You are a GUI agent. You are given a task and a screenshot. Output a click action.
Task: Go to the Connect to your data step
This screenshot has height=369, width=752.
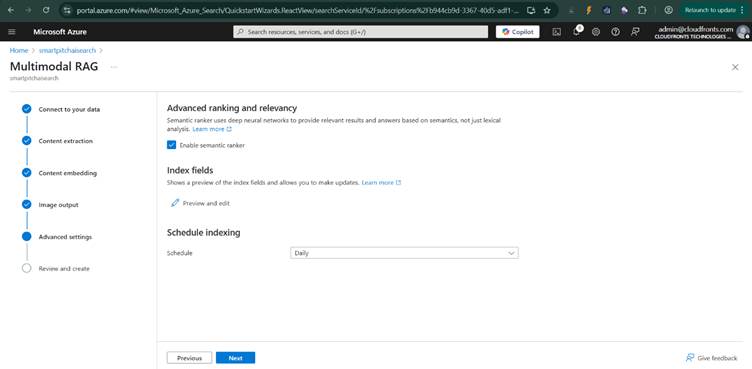69,109
